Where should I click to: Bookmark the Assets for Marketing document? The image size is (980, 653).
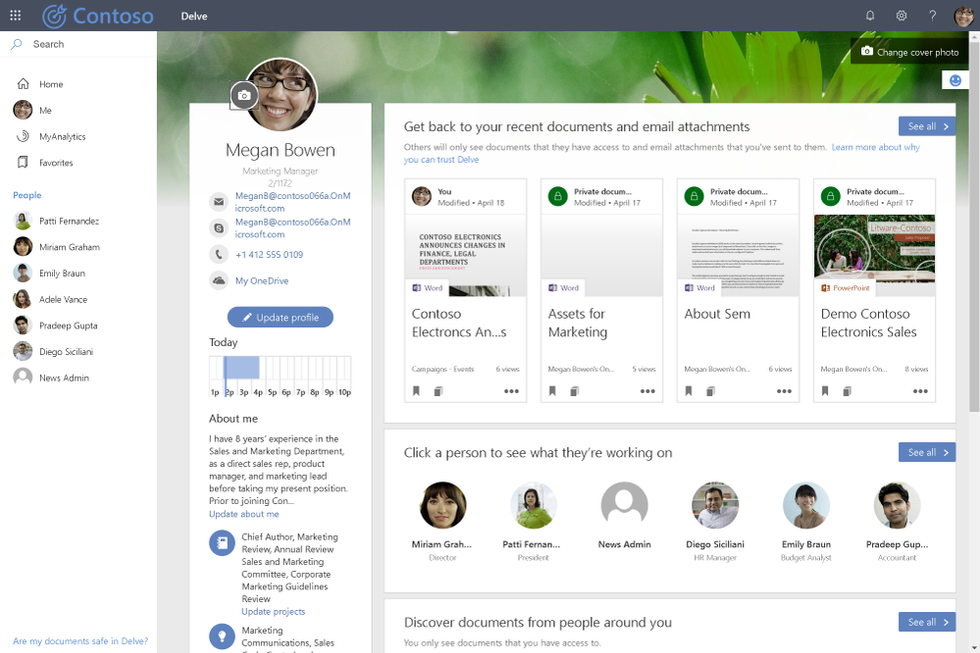point(552,391)
